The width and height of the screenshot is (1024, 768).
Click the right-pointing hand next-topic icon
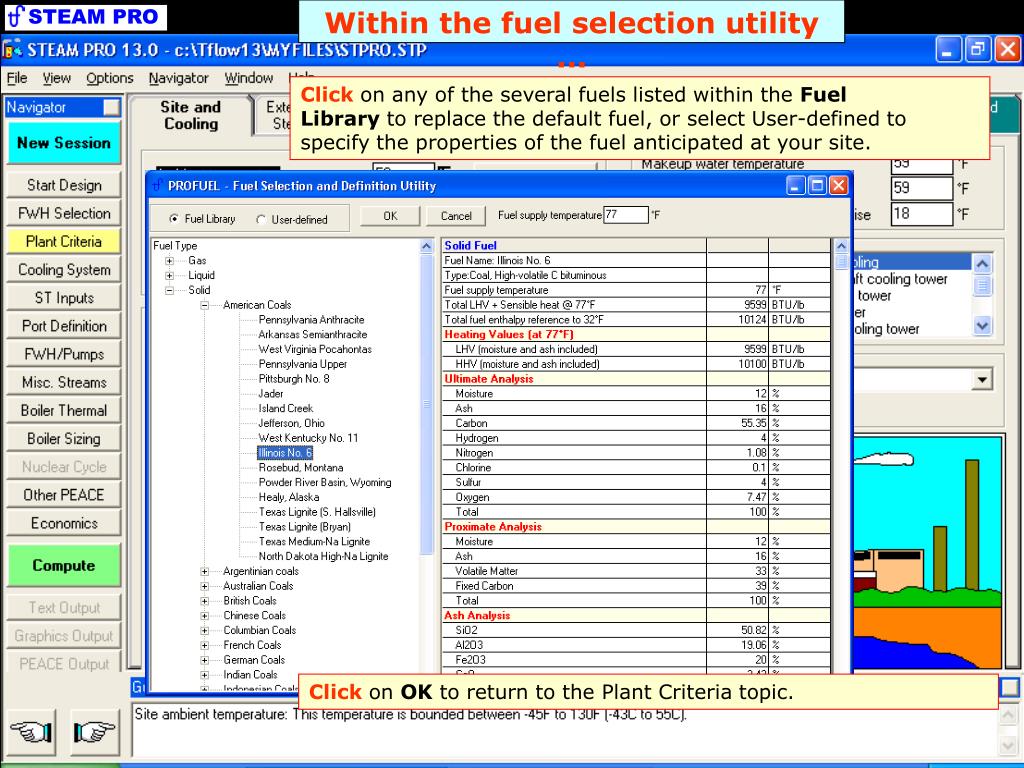(95, 732)
